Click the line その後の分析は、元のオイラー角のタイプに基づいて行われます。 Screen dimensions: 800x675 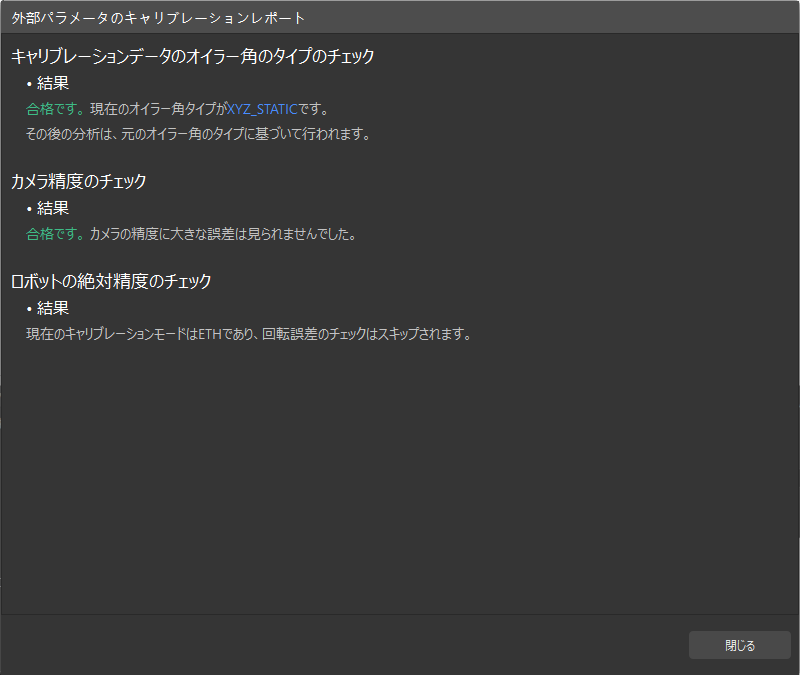(198, 134)
